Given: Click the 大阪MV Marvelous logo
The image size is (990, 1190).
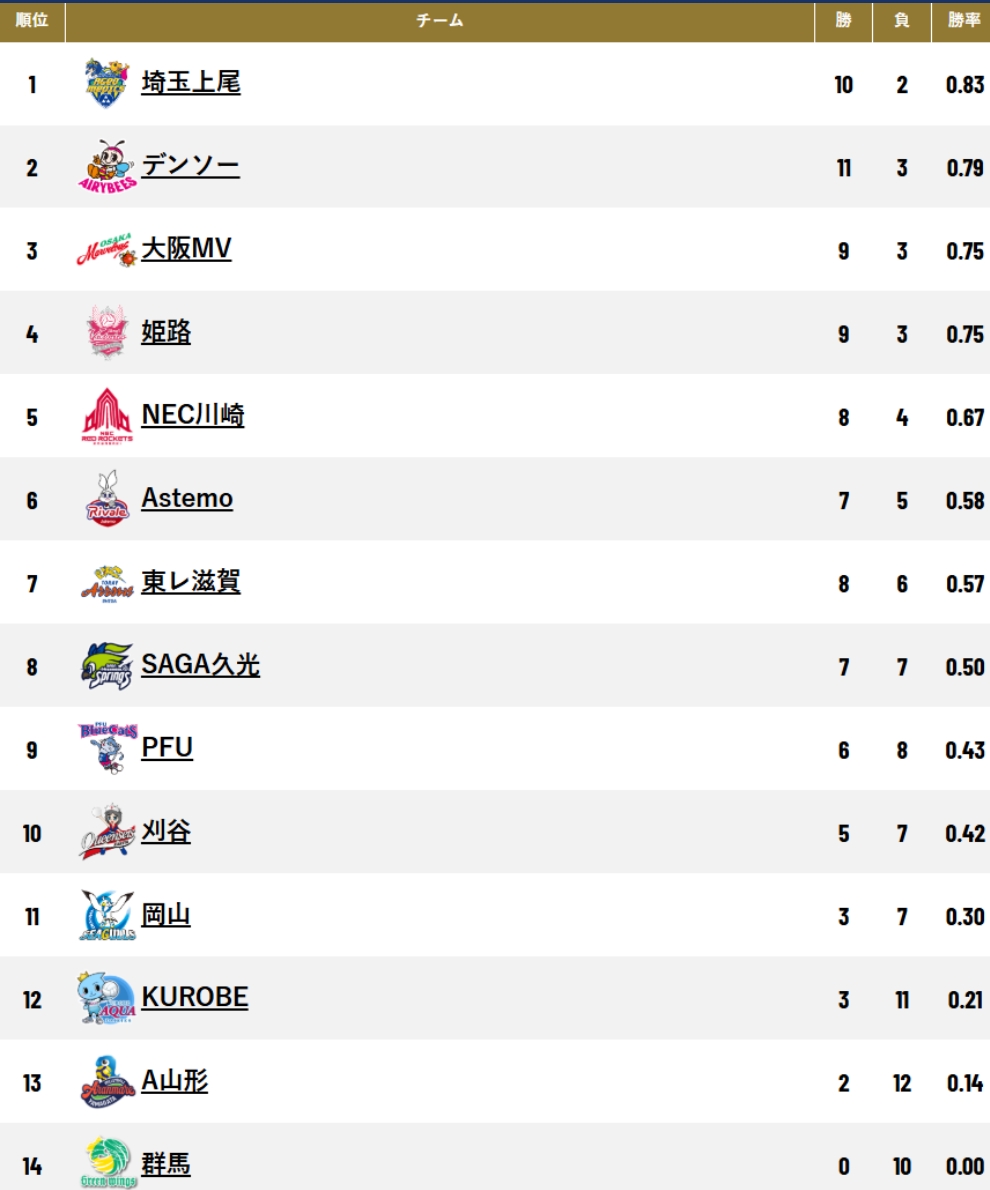Looking at the screenshot, I should point(106,250).
